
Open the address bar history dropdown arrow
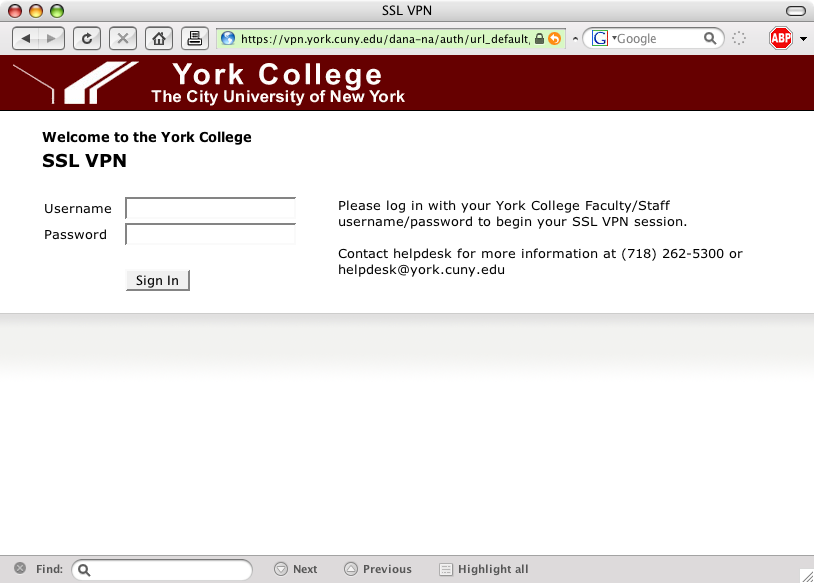point(575,39)
